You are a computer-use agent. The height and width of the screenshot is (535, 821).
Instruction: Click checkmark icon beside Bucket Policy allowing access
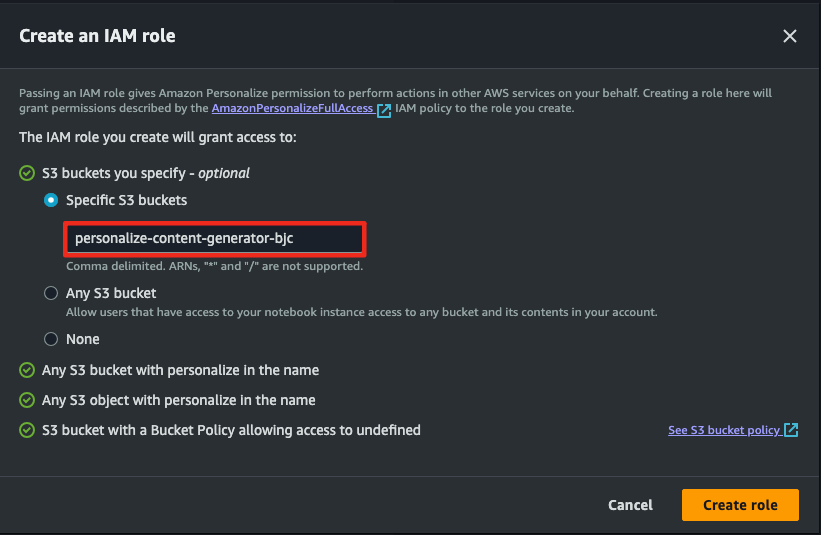click(27, 430)
